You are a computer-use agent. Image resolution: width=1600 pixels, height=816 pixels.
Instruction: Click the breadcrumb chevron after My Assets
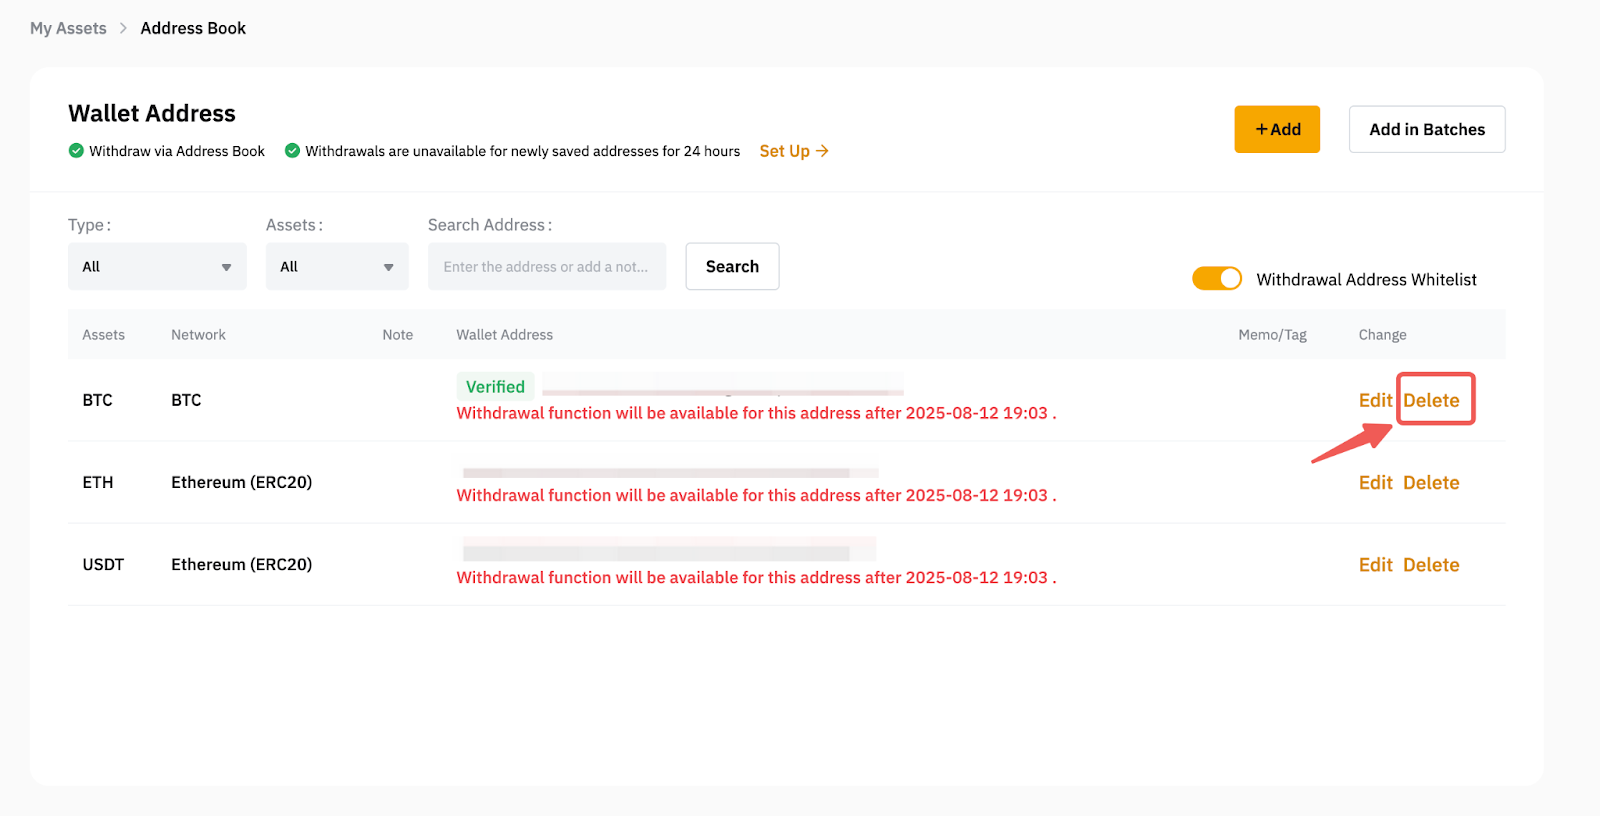tap(124, 28)
